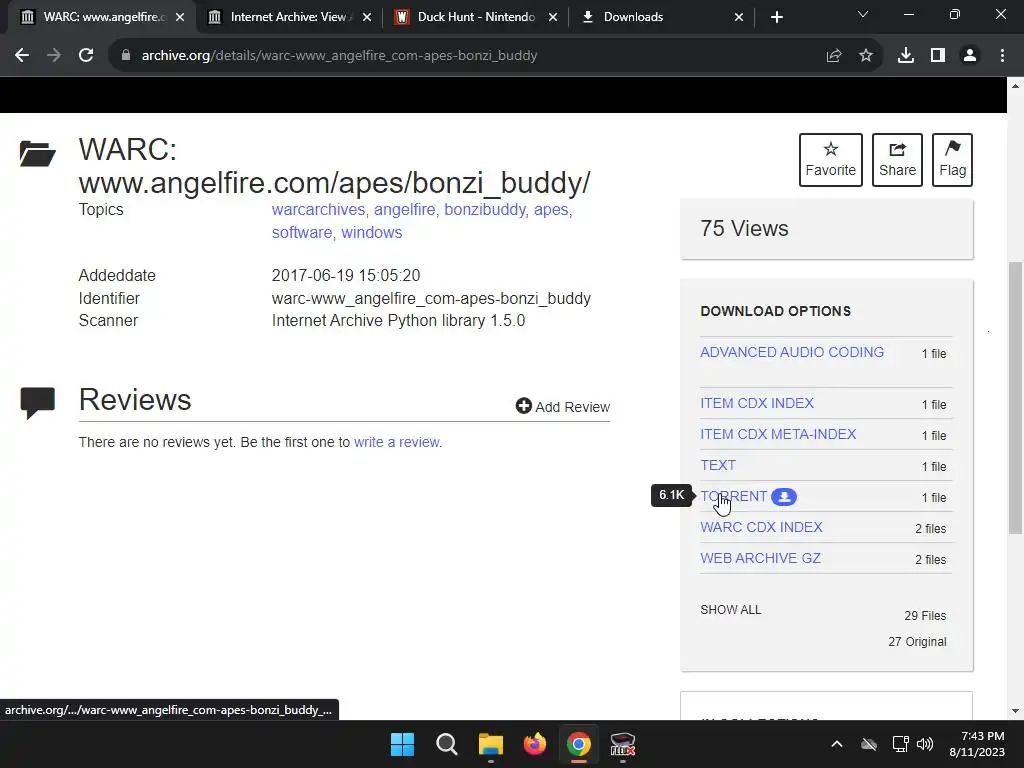Open the Chrome three-dot menu

pyautogui.click(x=1002, y=56)
